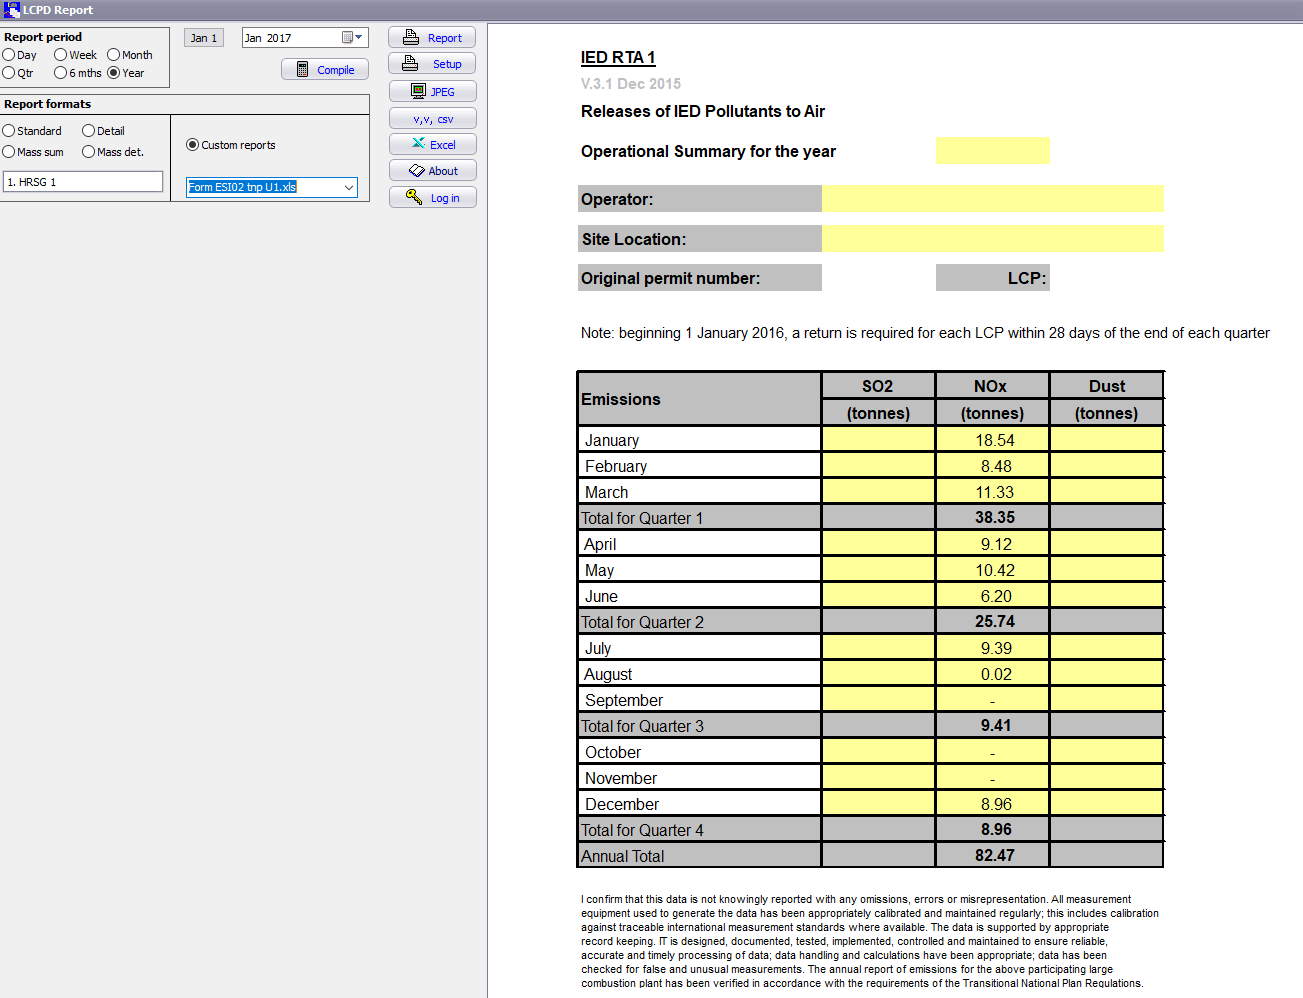Click the calculator icon on Compile button
This screenshot has height=998, width=1303.
pyautogui.click(x=302, y=70)
